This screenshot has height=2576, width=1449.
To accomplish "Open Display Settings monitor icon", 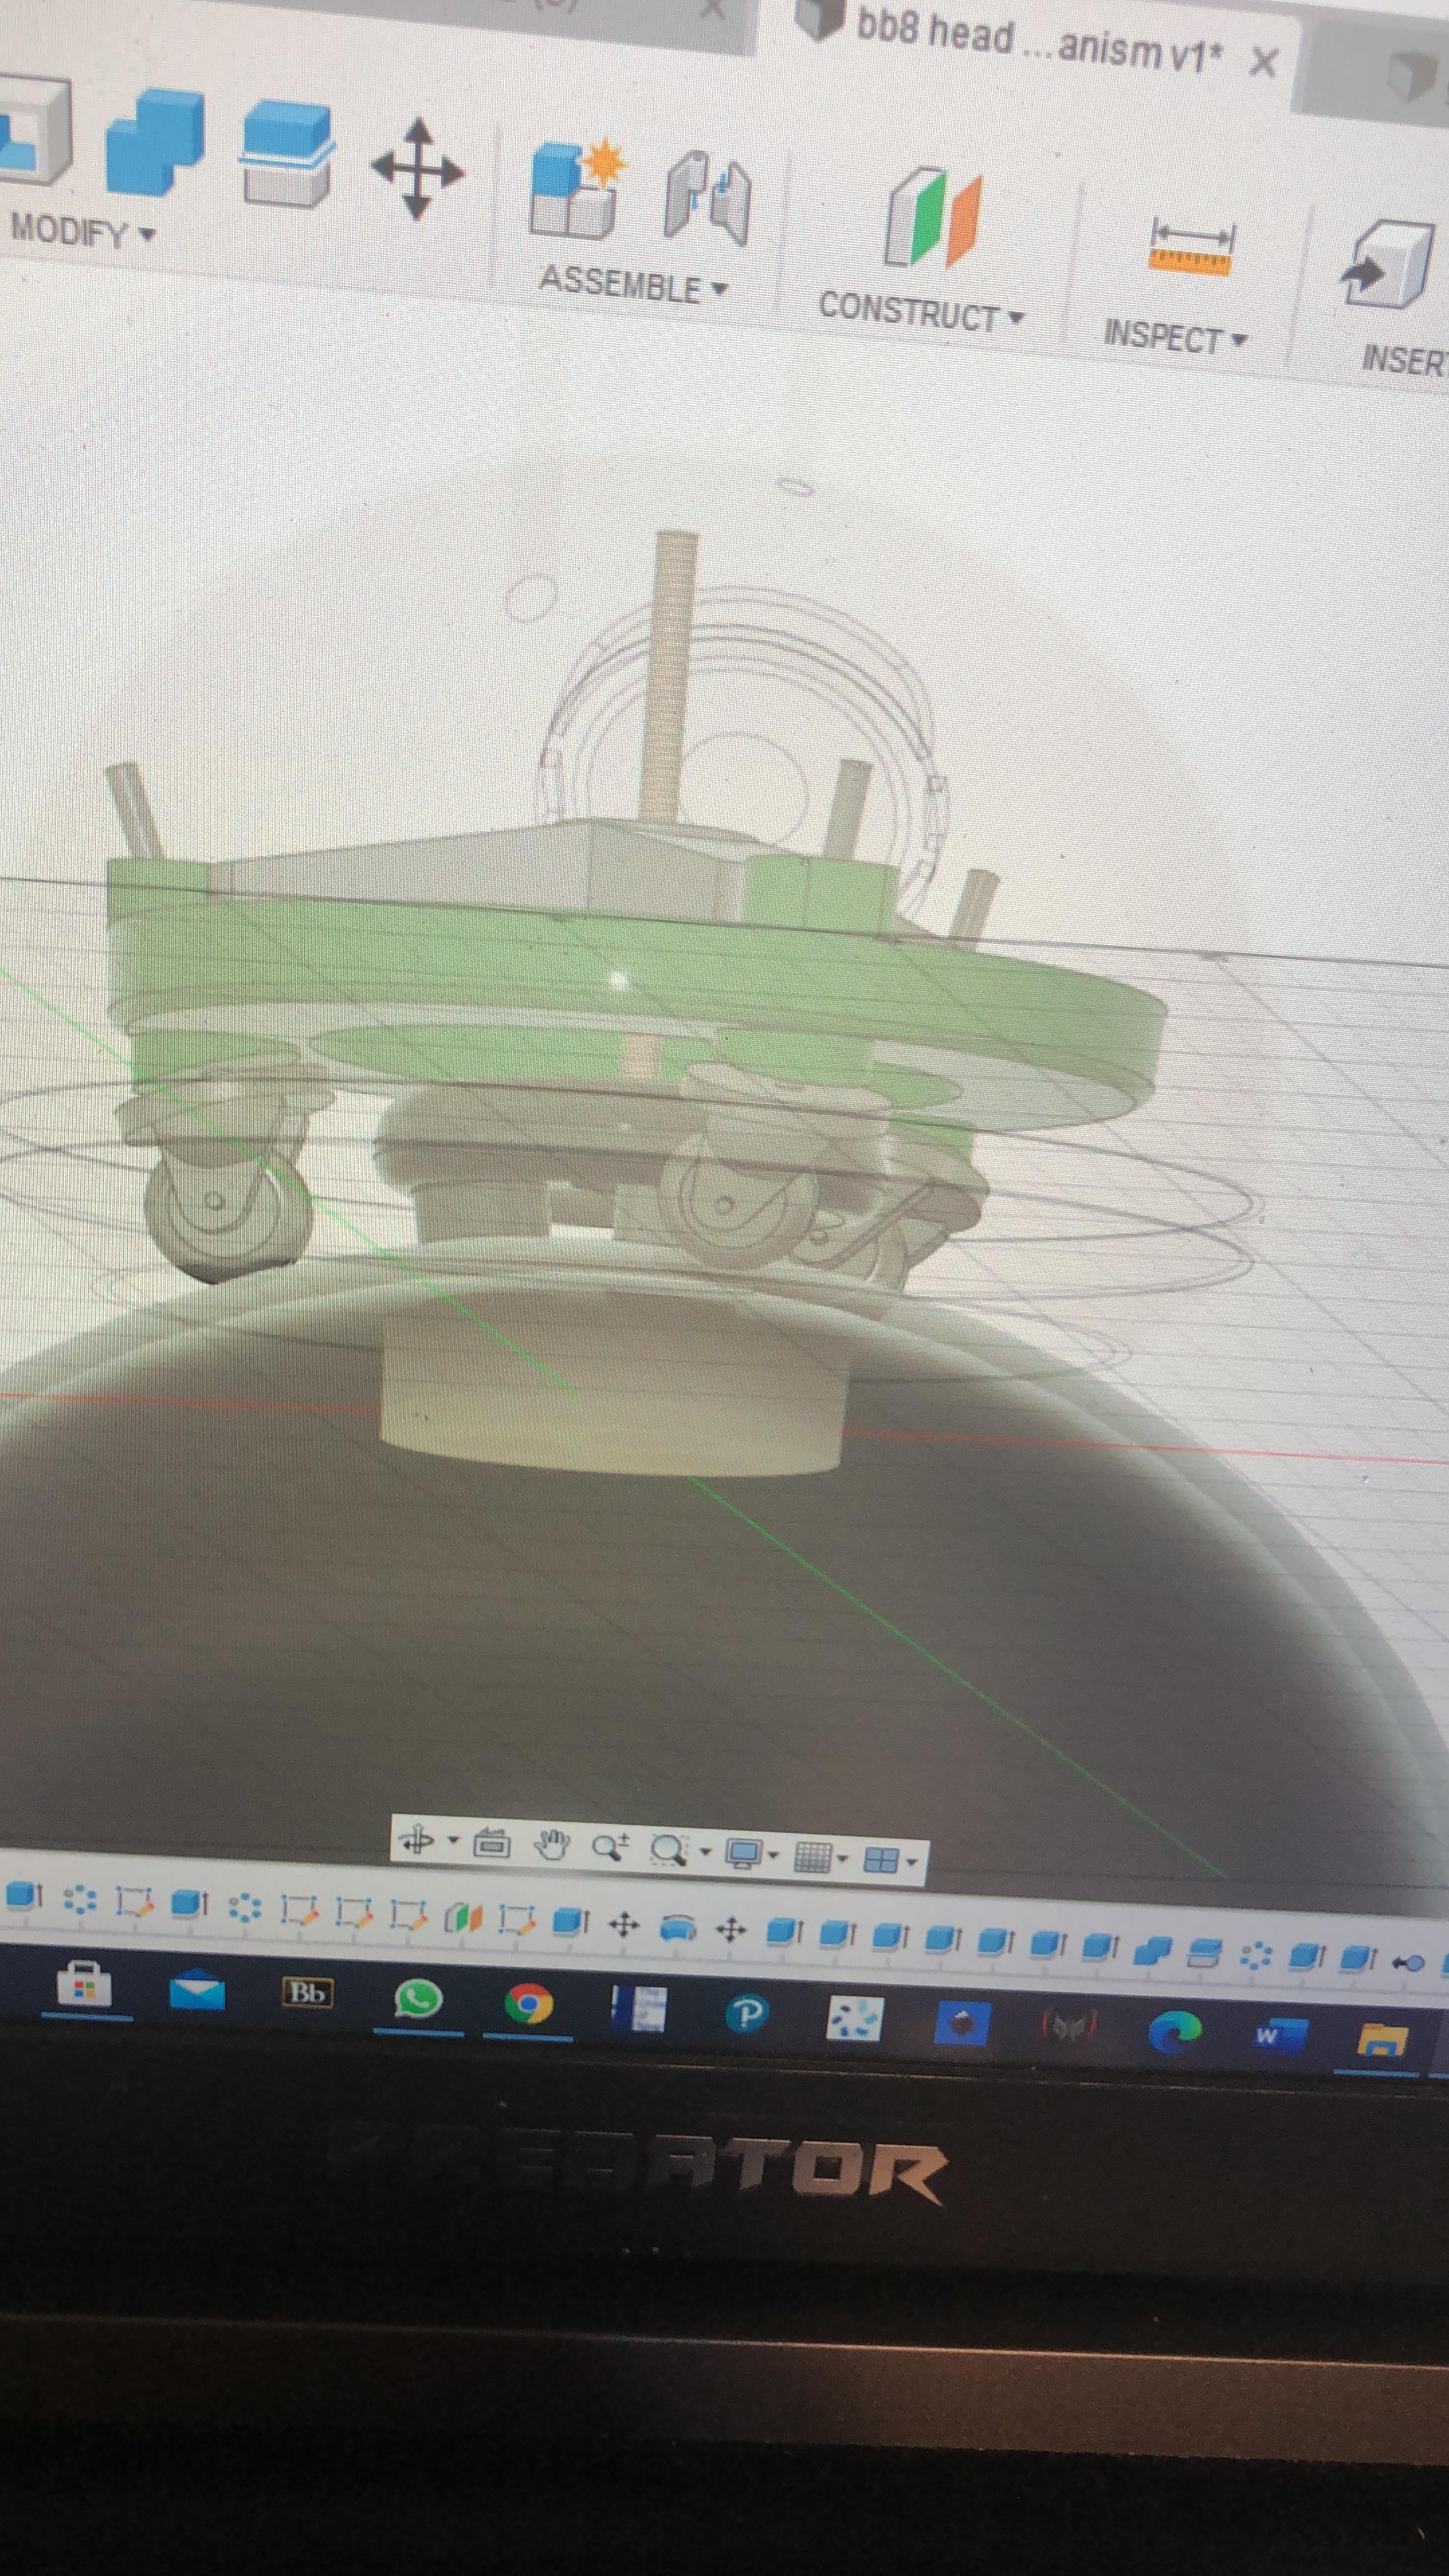I will click(744, 1854).
